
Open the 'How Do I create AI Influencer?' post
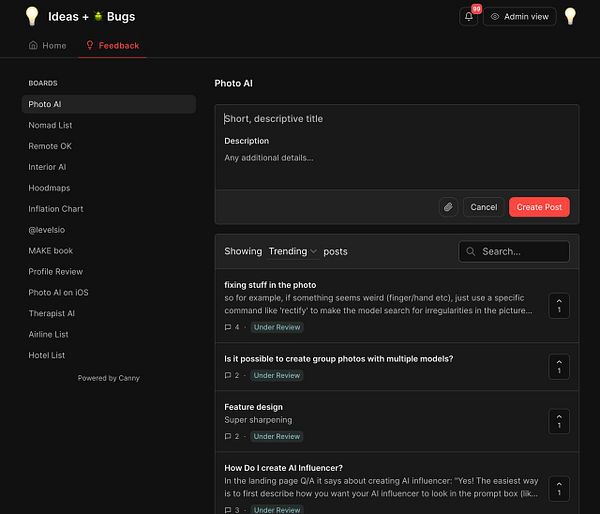click(284, 468)
